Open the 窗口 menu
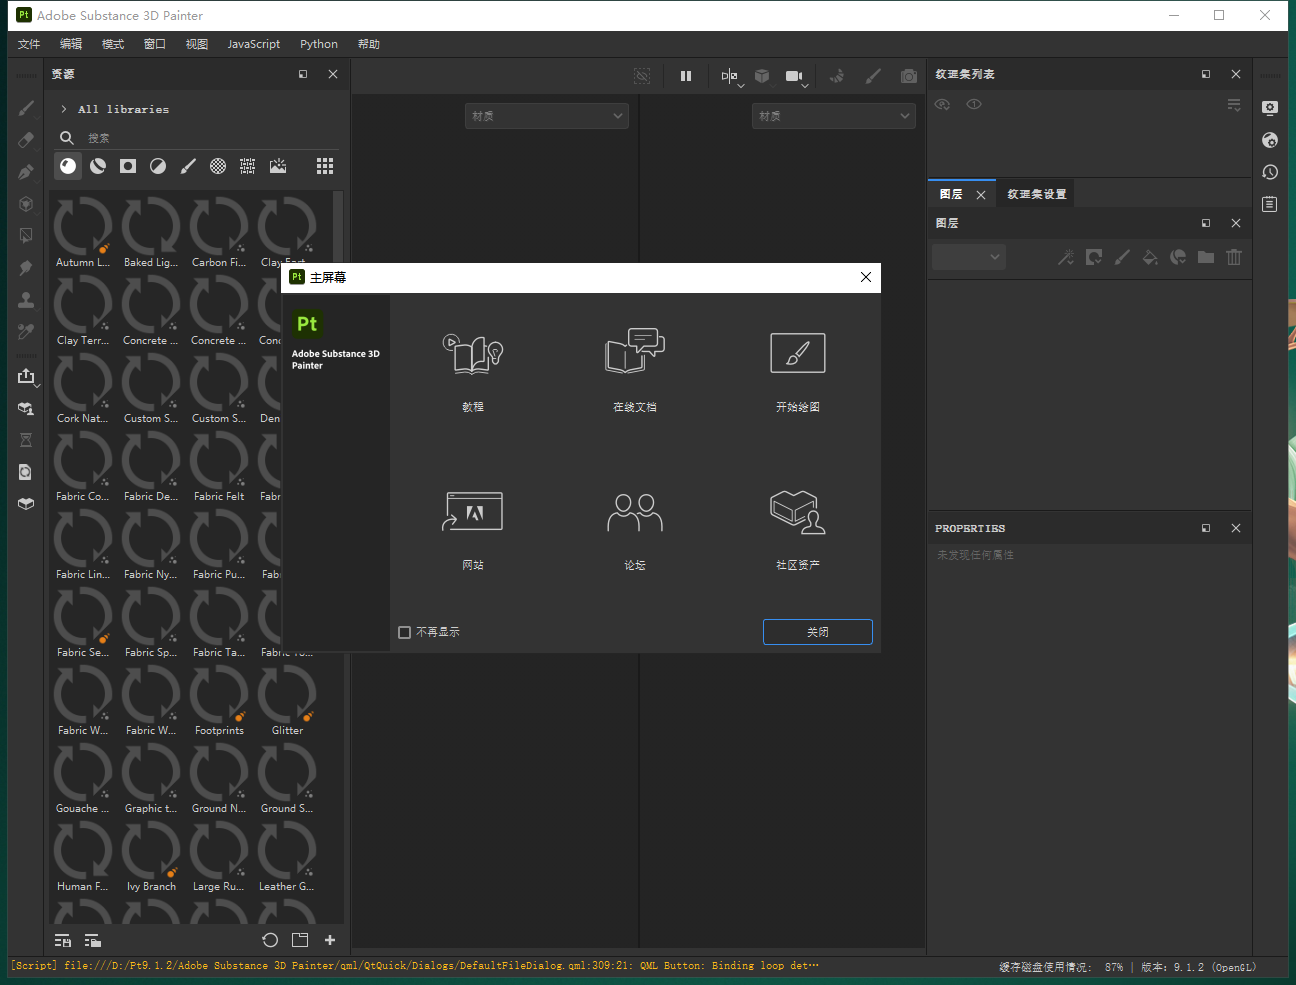This screenshot has height=985, width=1296. coord(155,44)
